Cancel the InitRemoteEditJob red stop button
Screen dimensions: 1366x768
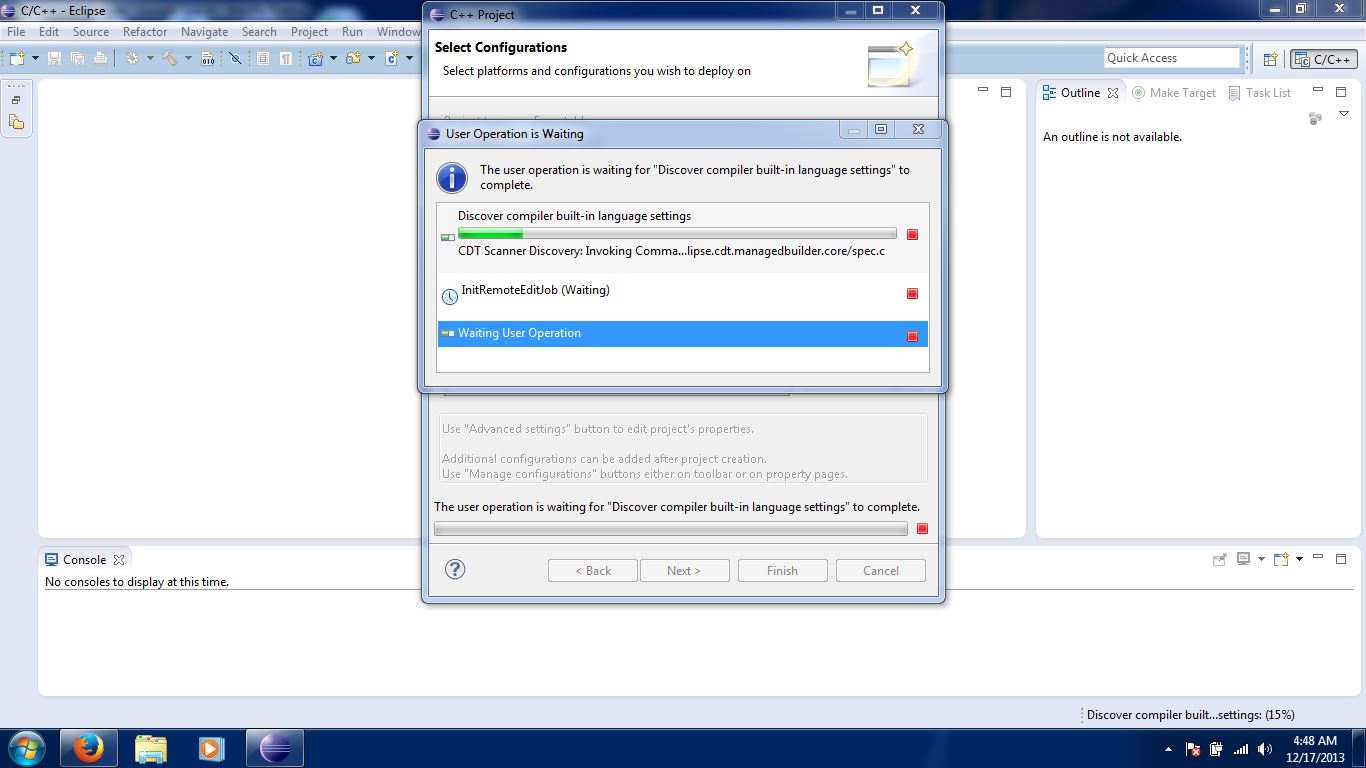(912, 293)
